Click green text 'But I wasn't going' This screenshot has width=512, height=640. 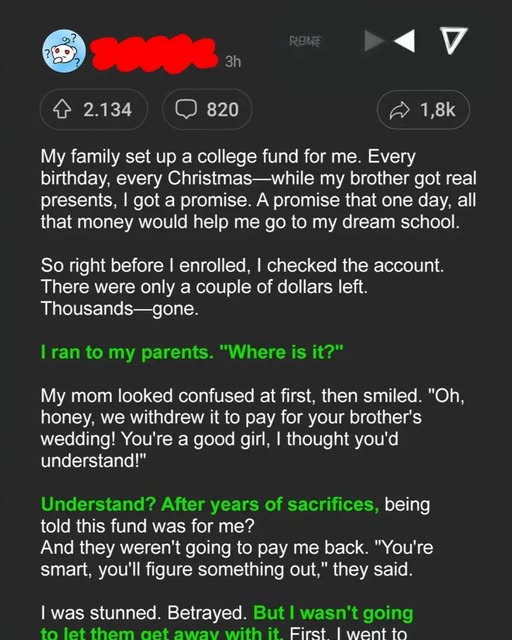tap(333, 613)
